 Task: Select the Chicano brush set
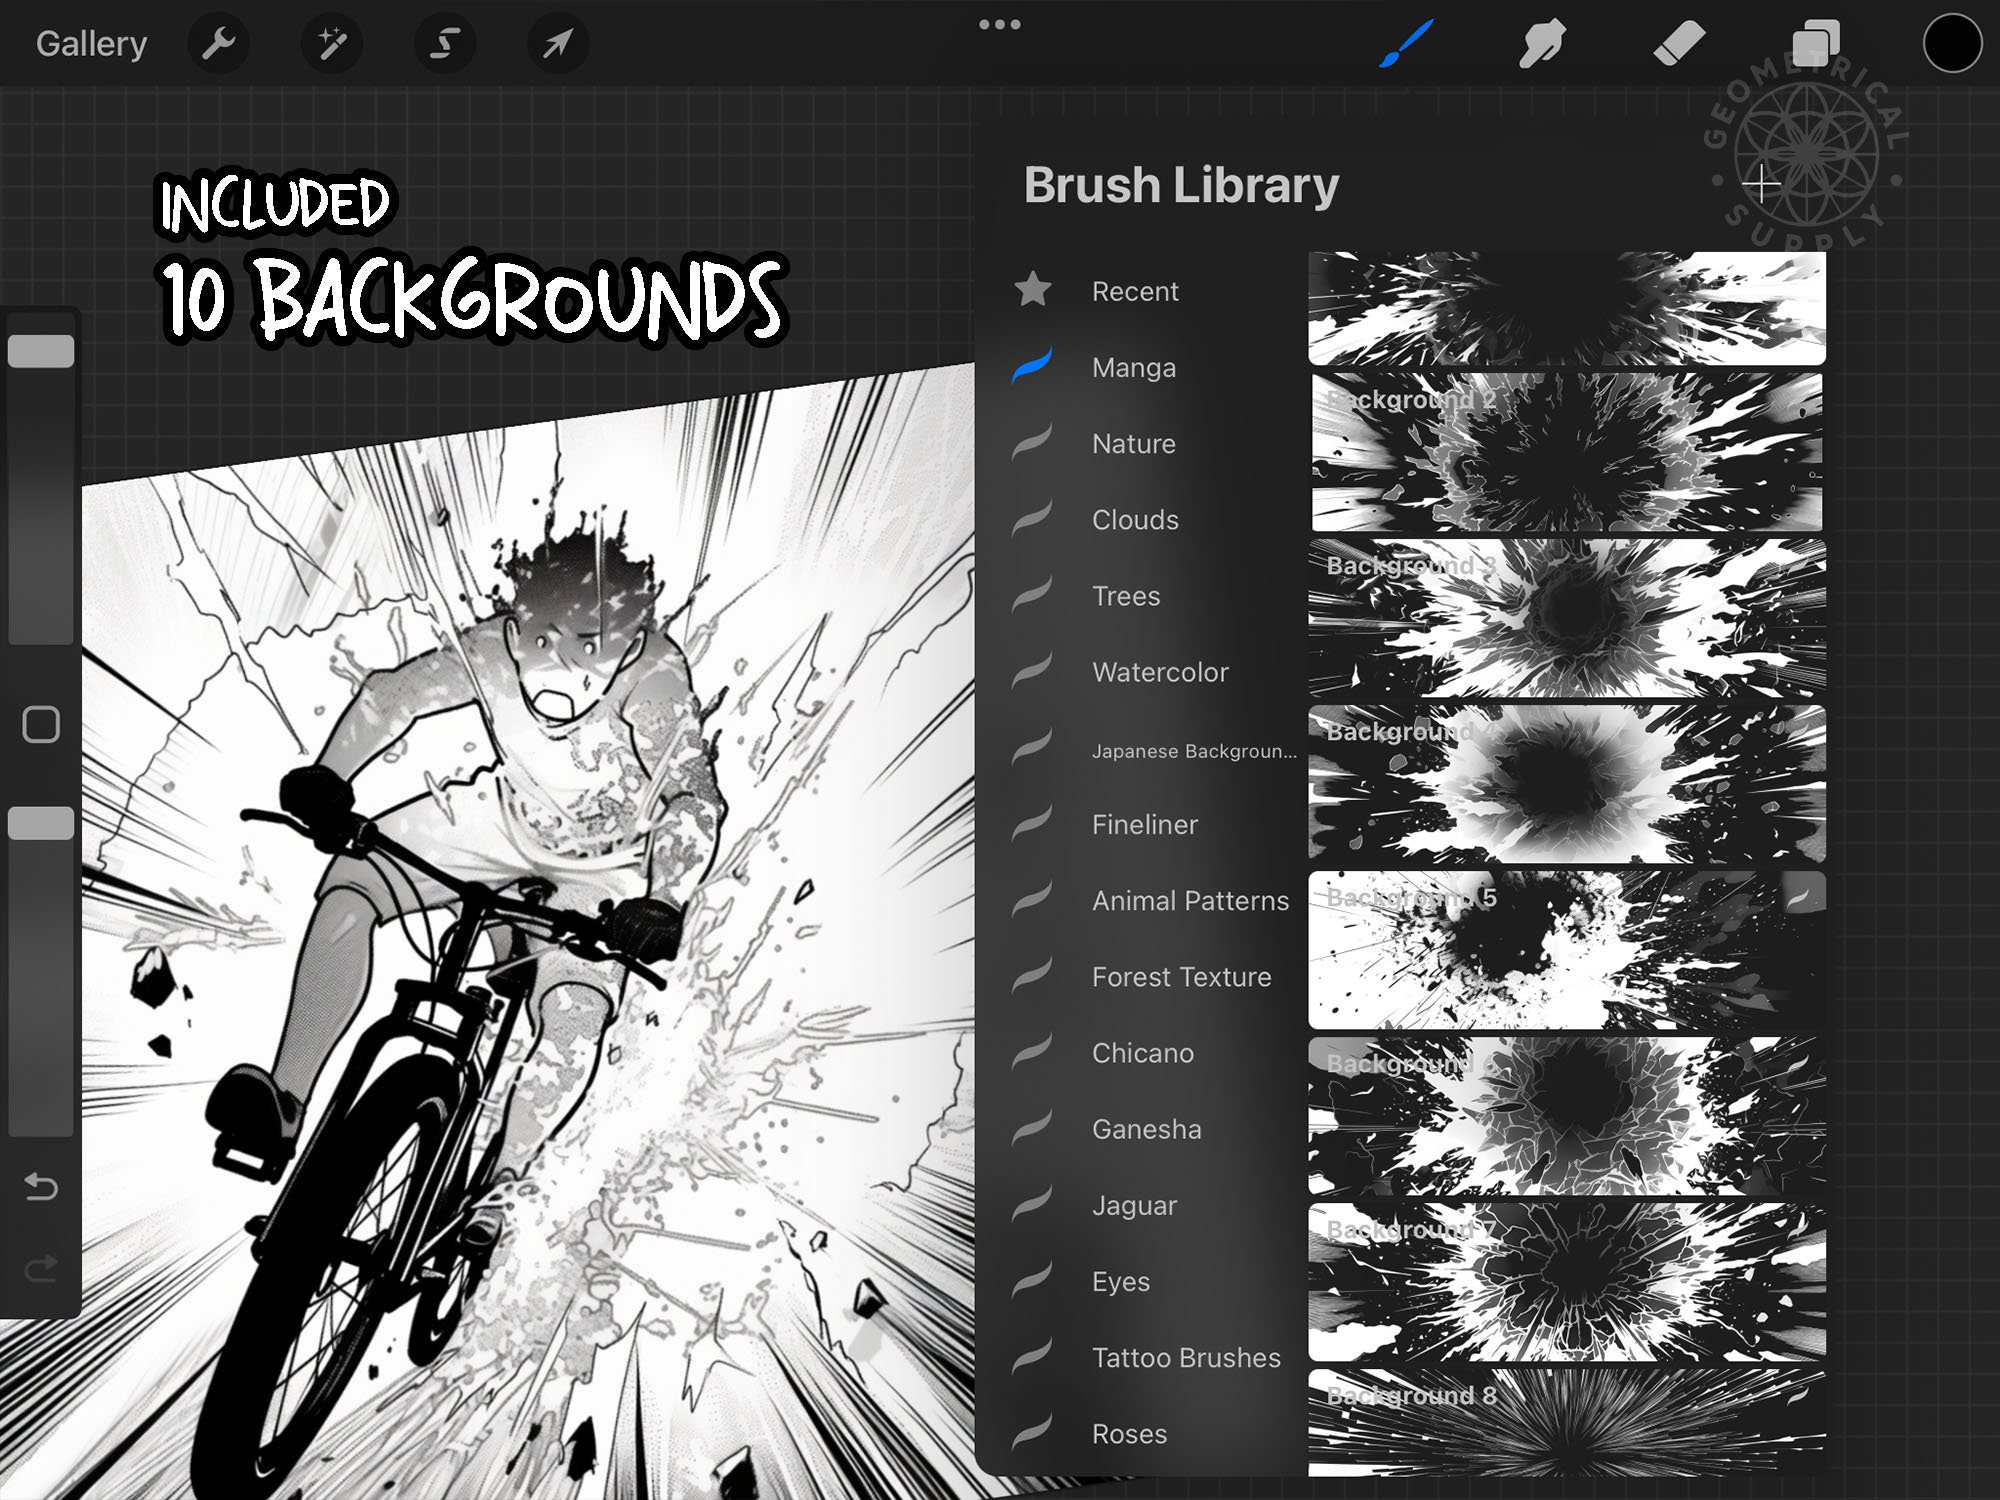pos(1143,1053)
